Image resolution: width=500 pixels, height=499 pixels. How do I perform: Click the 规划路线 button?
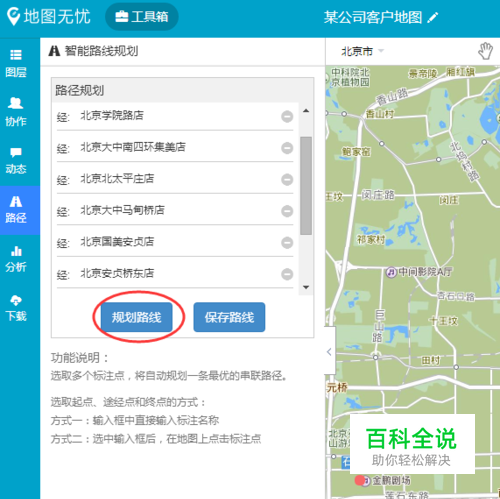137,317
